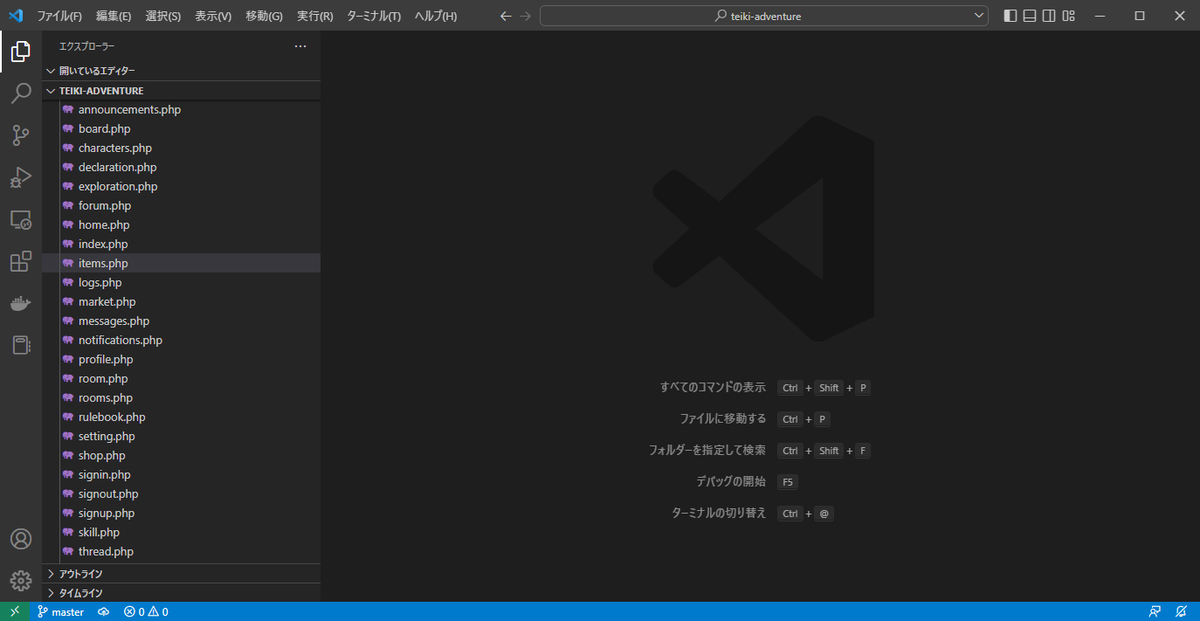Open forum.php file
Image resolution: width=1200 pixels, height=621 pixels.
coord(181,206)
